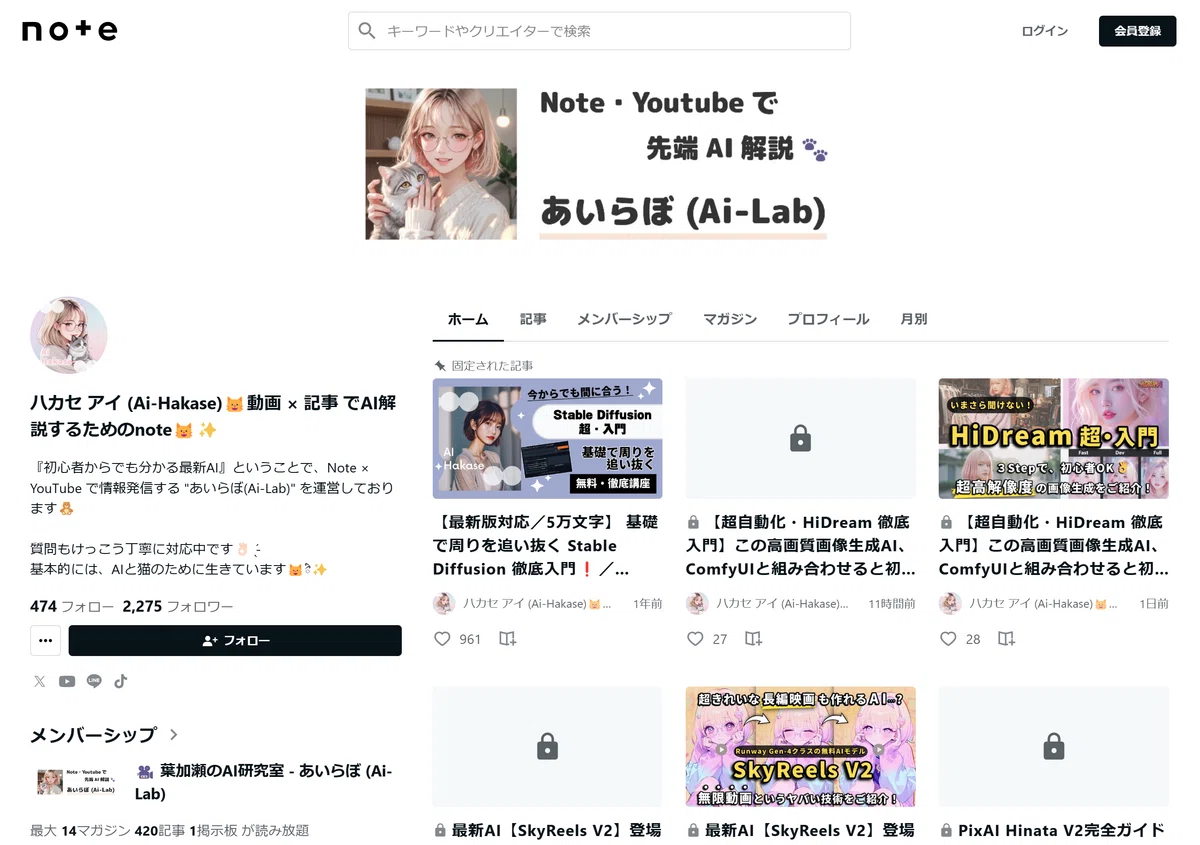Open the LINE social icon
This screenshot has height=845, width=1200.
[x=94, y=681]
